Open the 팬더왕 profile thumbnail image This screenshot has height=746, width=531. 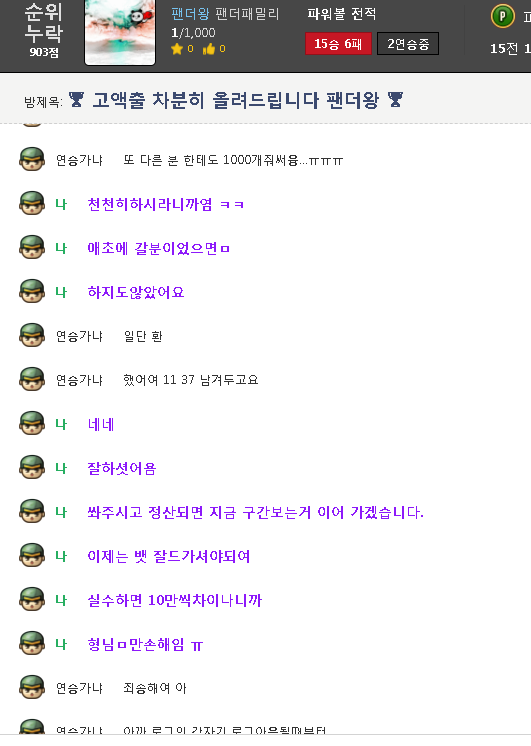pyautogui.click(x=120, y=32)
